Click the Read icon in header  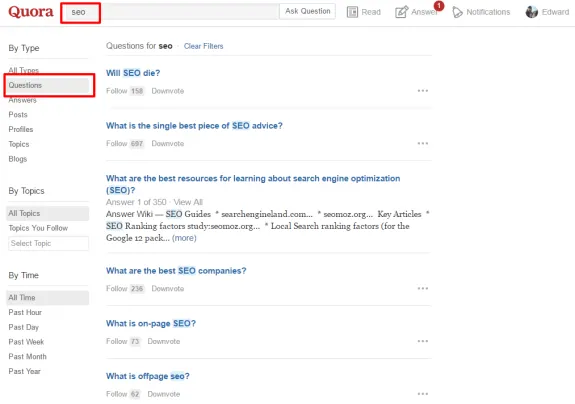(352, 12)
